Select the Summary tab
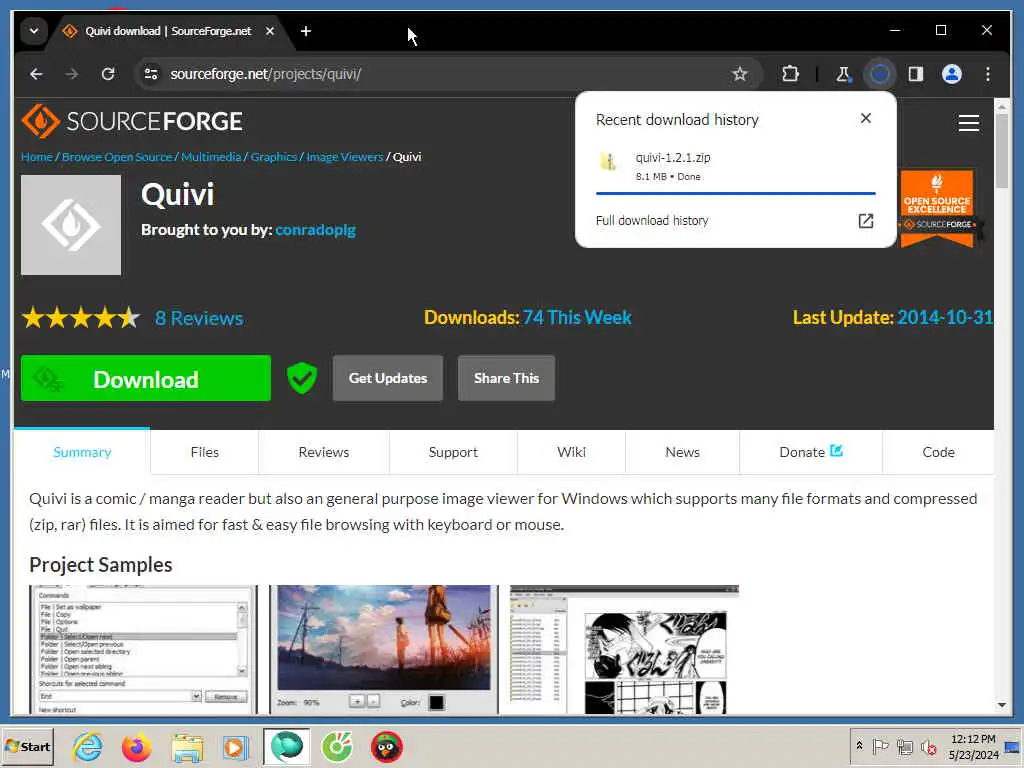Viewport: 1024px width, 768px height. [x=82, y=452]
